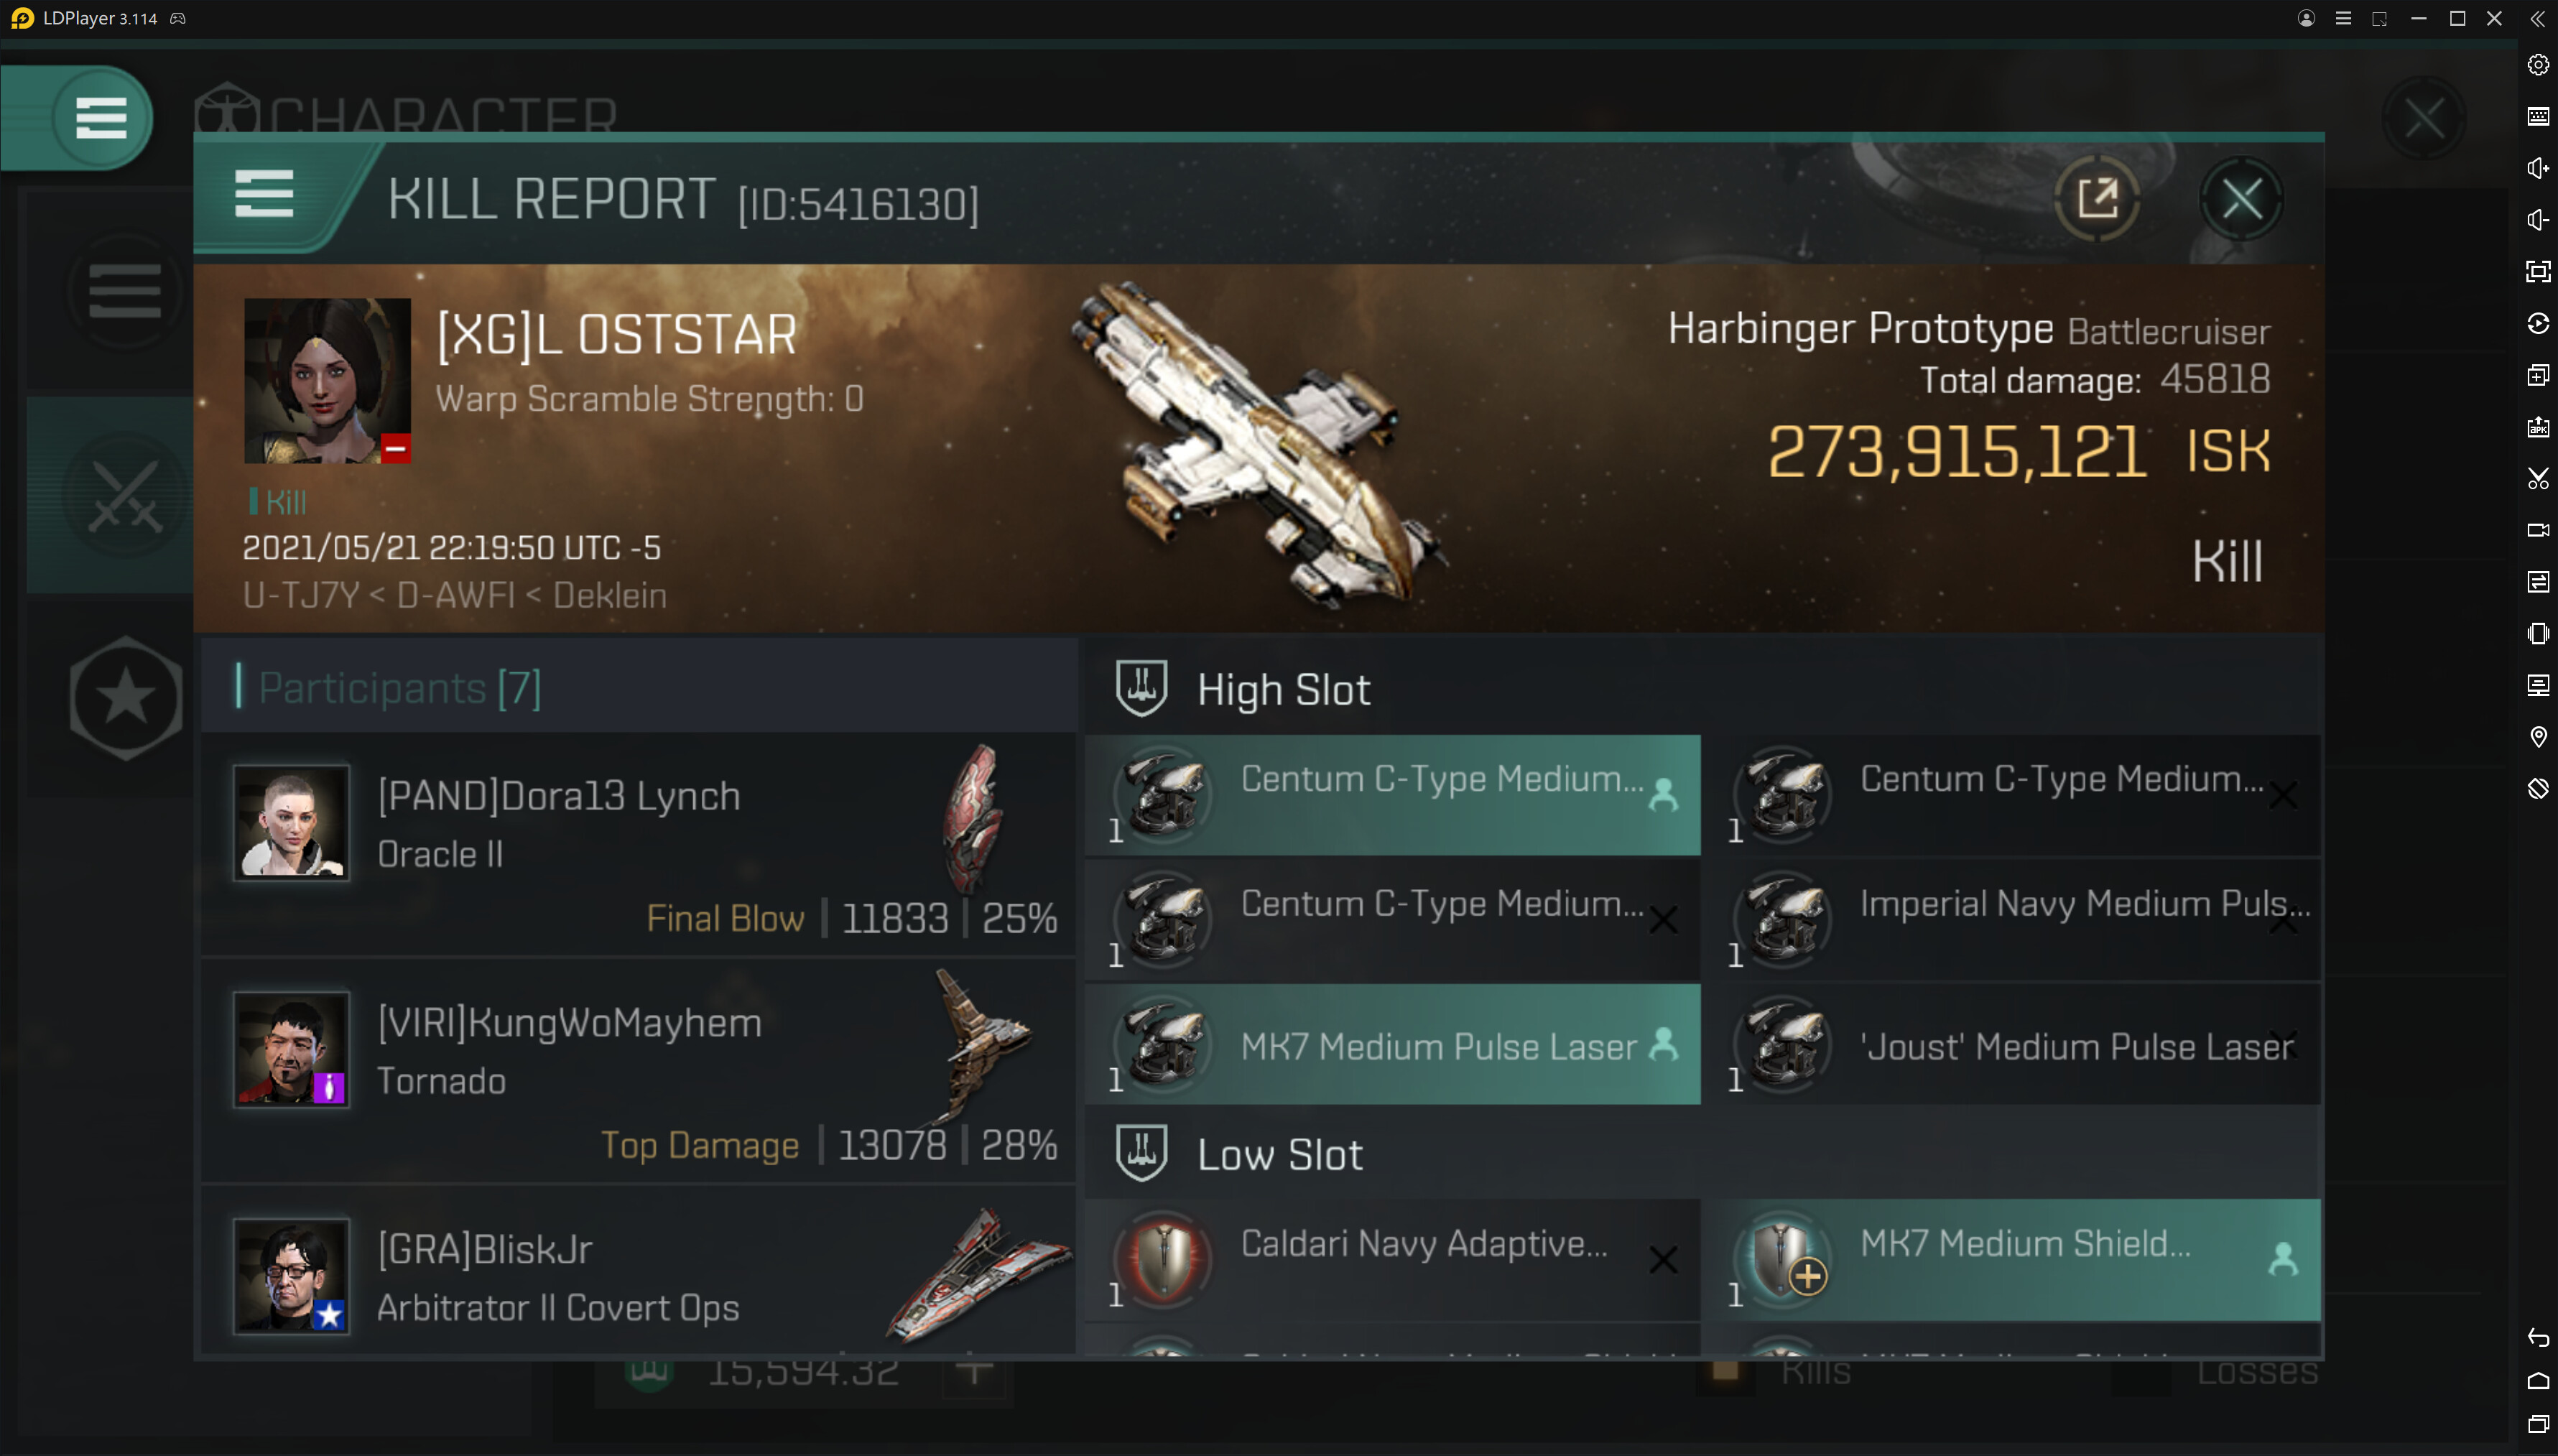Click the High Slot section icon

[x=1141, y=688]
